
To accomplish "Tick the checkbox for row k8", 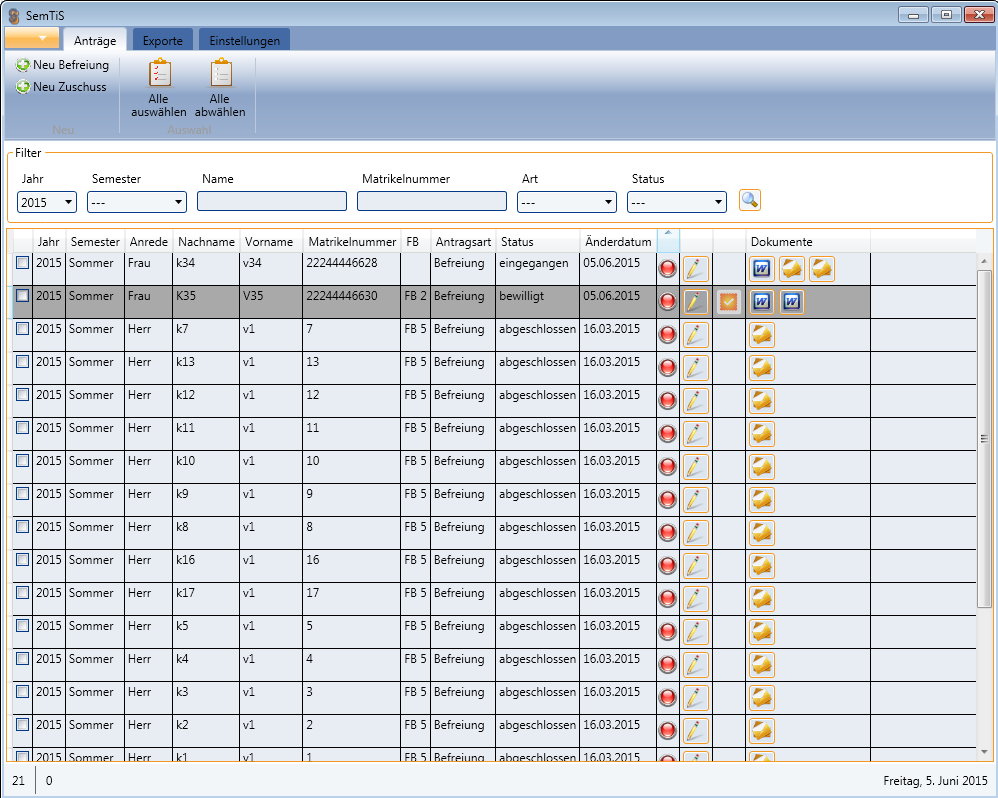I will click(22, 527).
